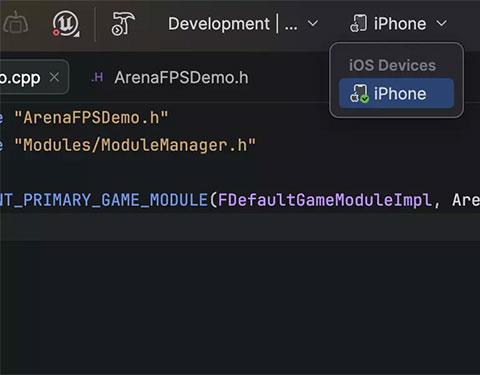The width and height of the screenshot is (480, 375).
Task: Click the iOS Devices section header
Action: 392,65
